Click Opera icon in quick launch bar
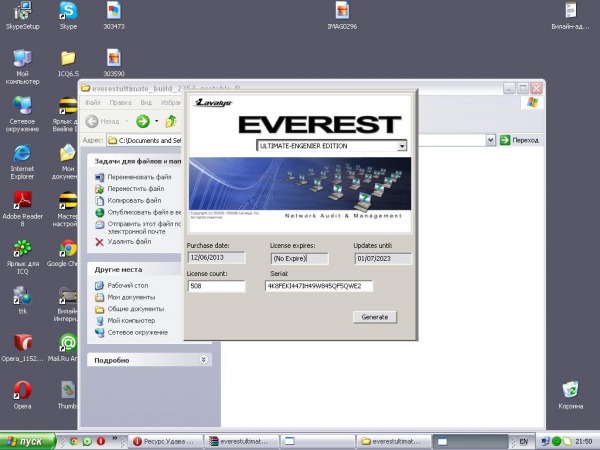Viewport: 600px width, 450px height. click(101, 441)
